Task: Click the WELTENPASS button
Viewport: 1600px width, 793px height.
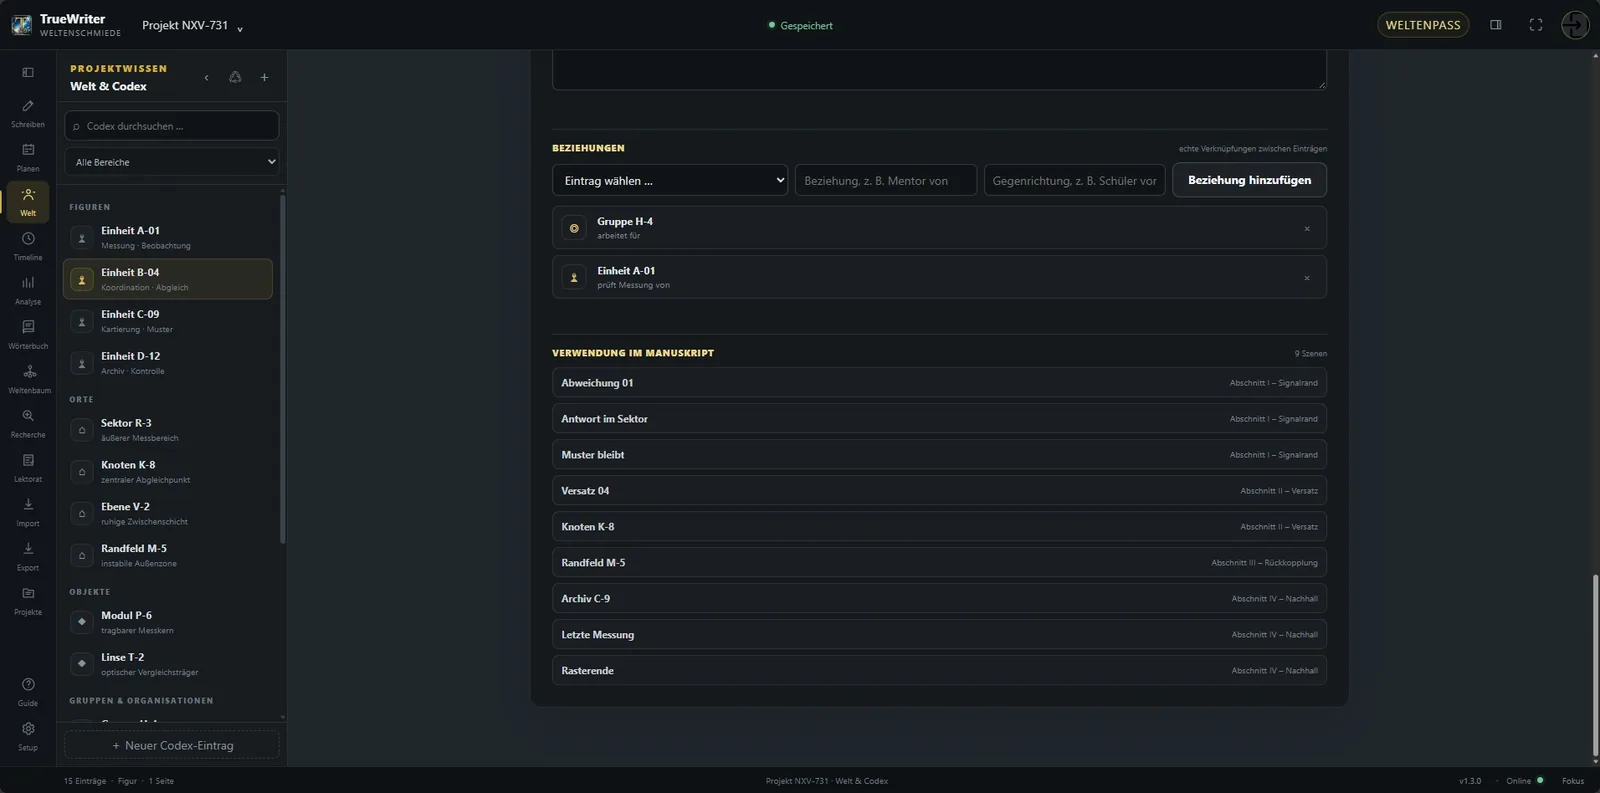Action: point(1423,25)
